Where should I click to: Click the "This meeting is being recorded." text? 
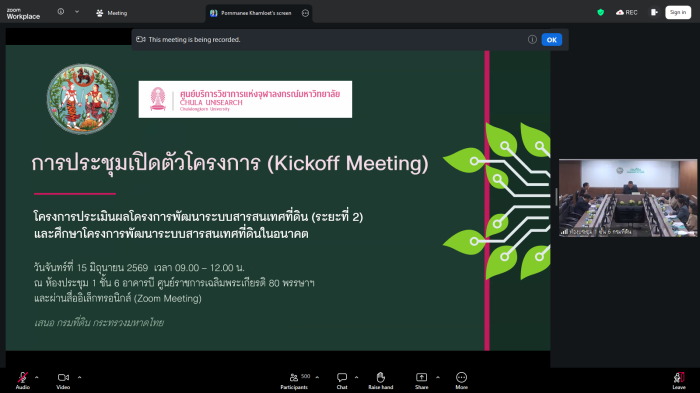point(194,40)
